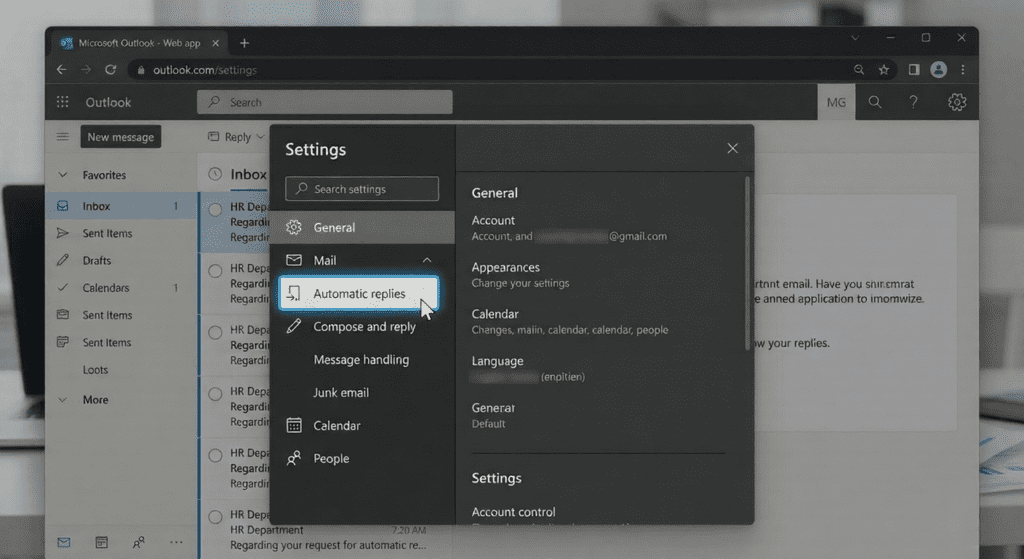Viewport: 1024px width, 559px height.
Task: Click the Drafts pencil icon
Action: (63, 260)
